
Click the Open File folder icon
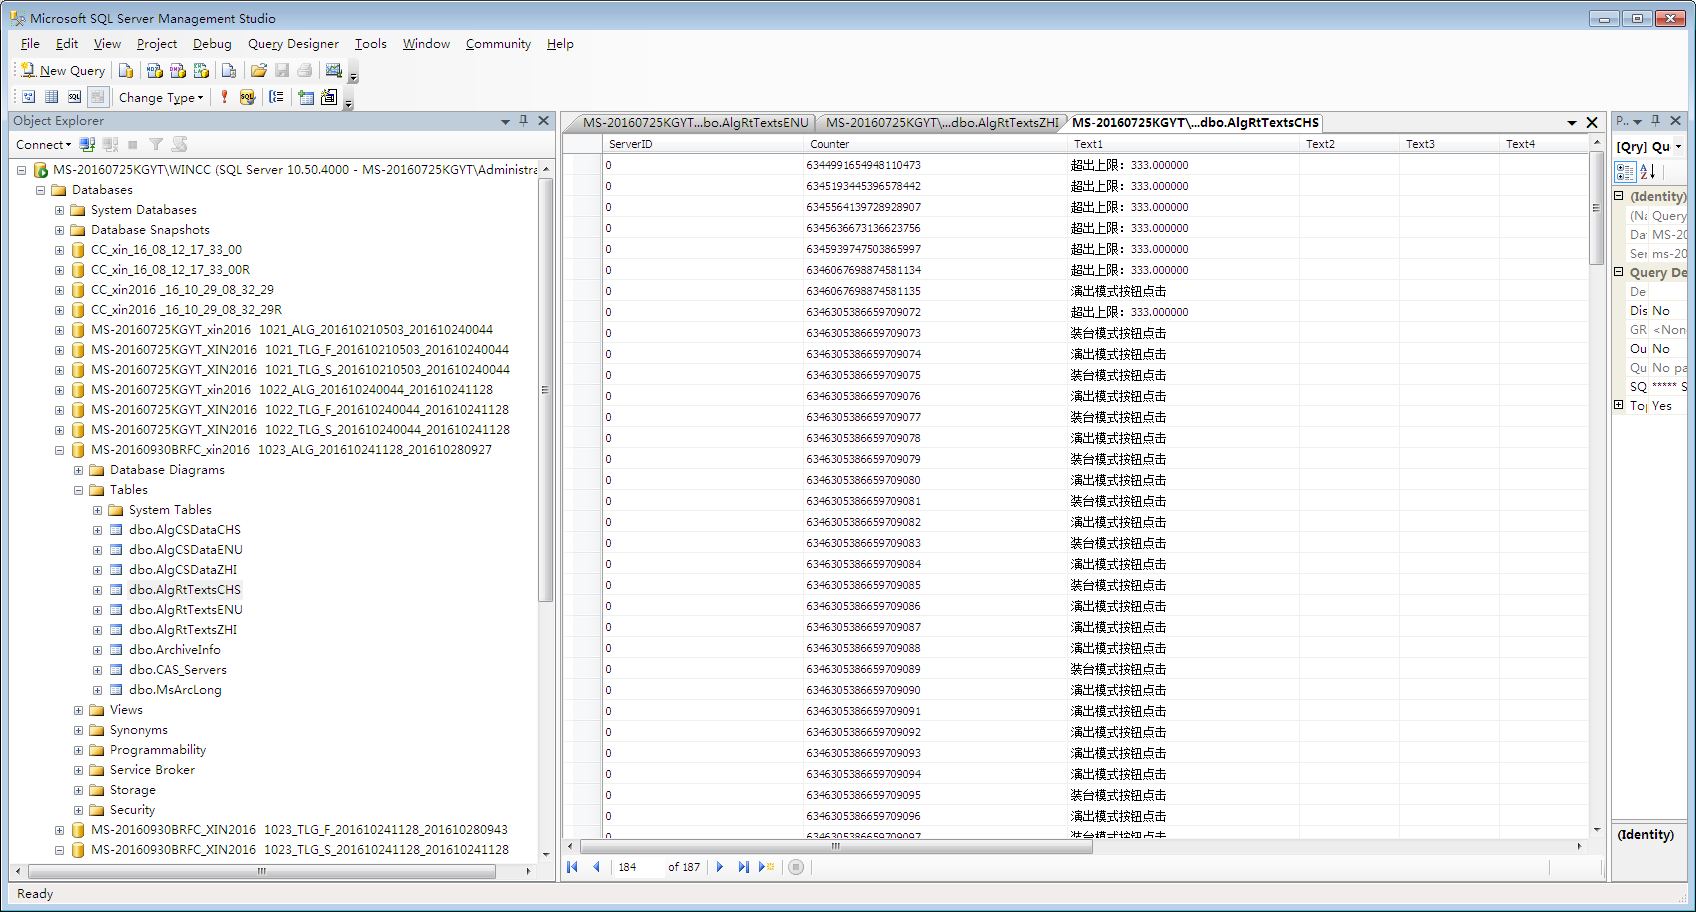(258, 70)
